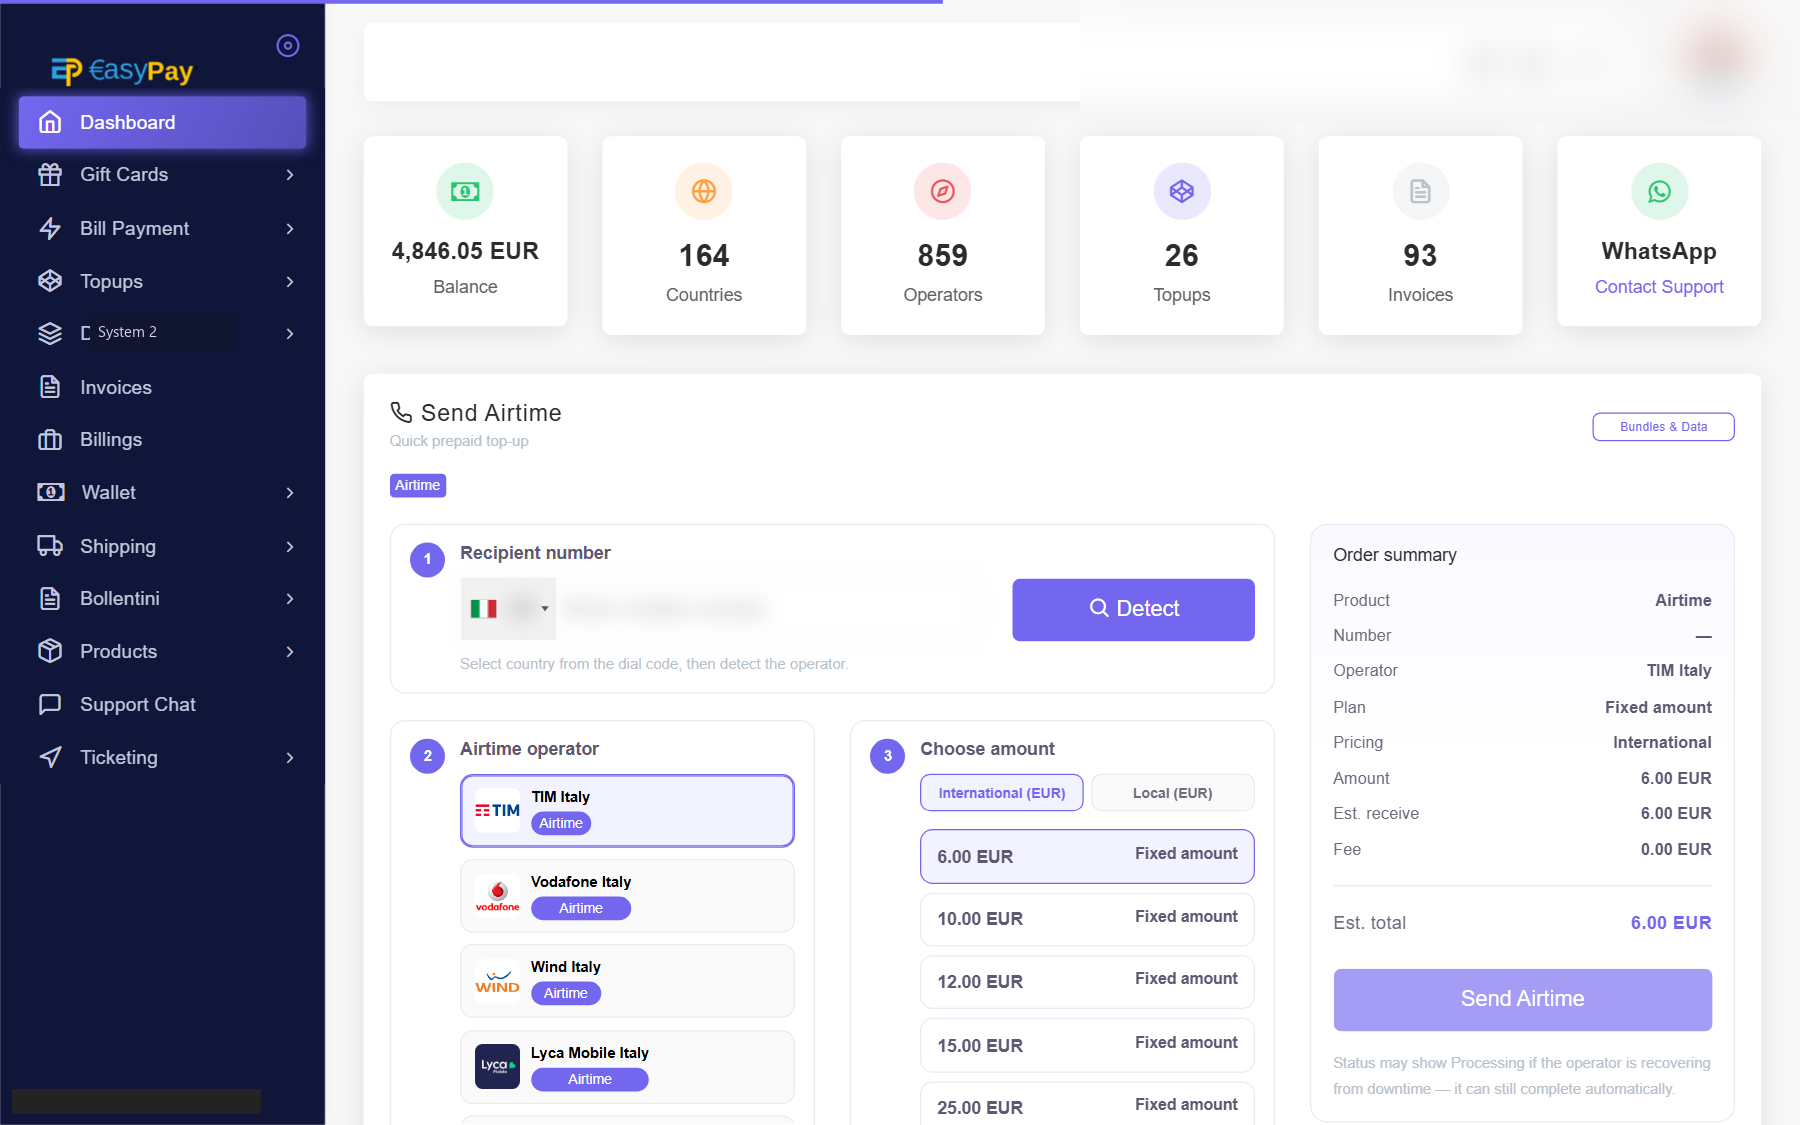Click the sidebar collapse circle icon
Viewport: 1800px width, 1125px height.
coord(288,46)
